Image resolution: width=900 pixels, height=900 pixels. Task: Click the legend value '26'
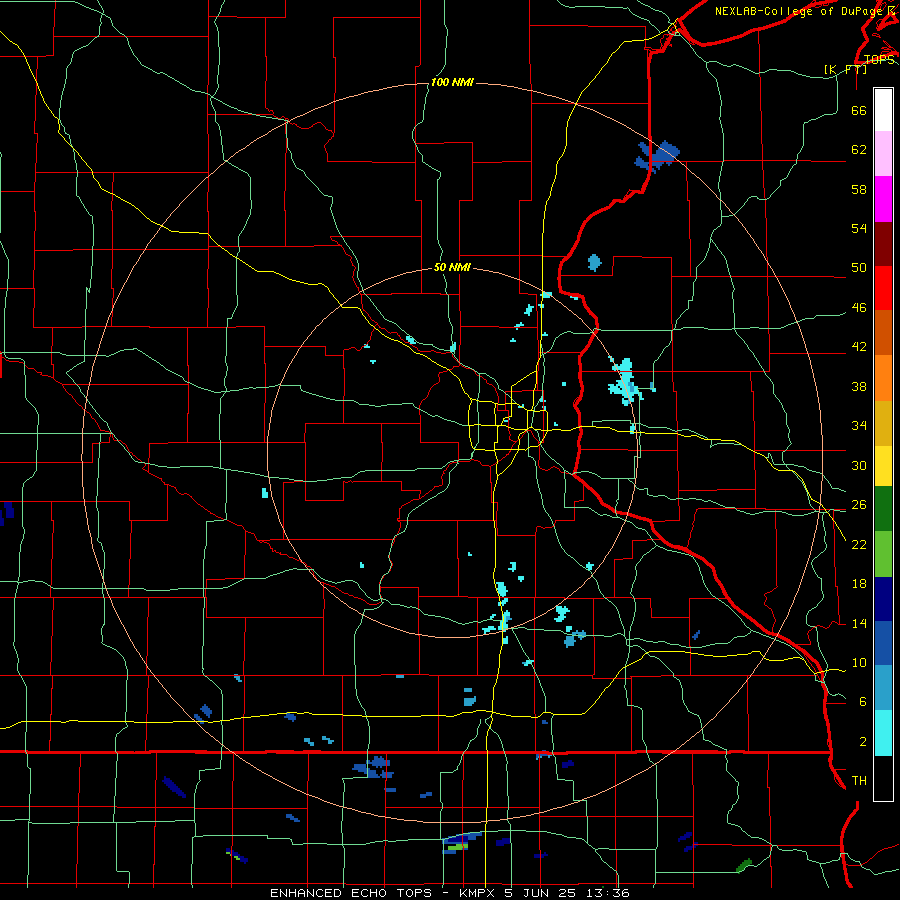coord(859,505)
